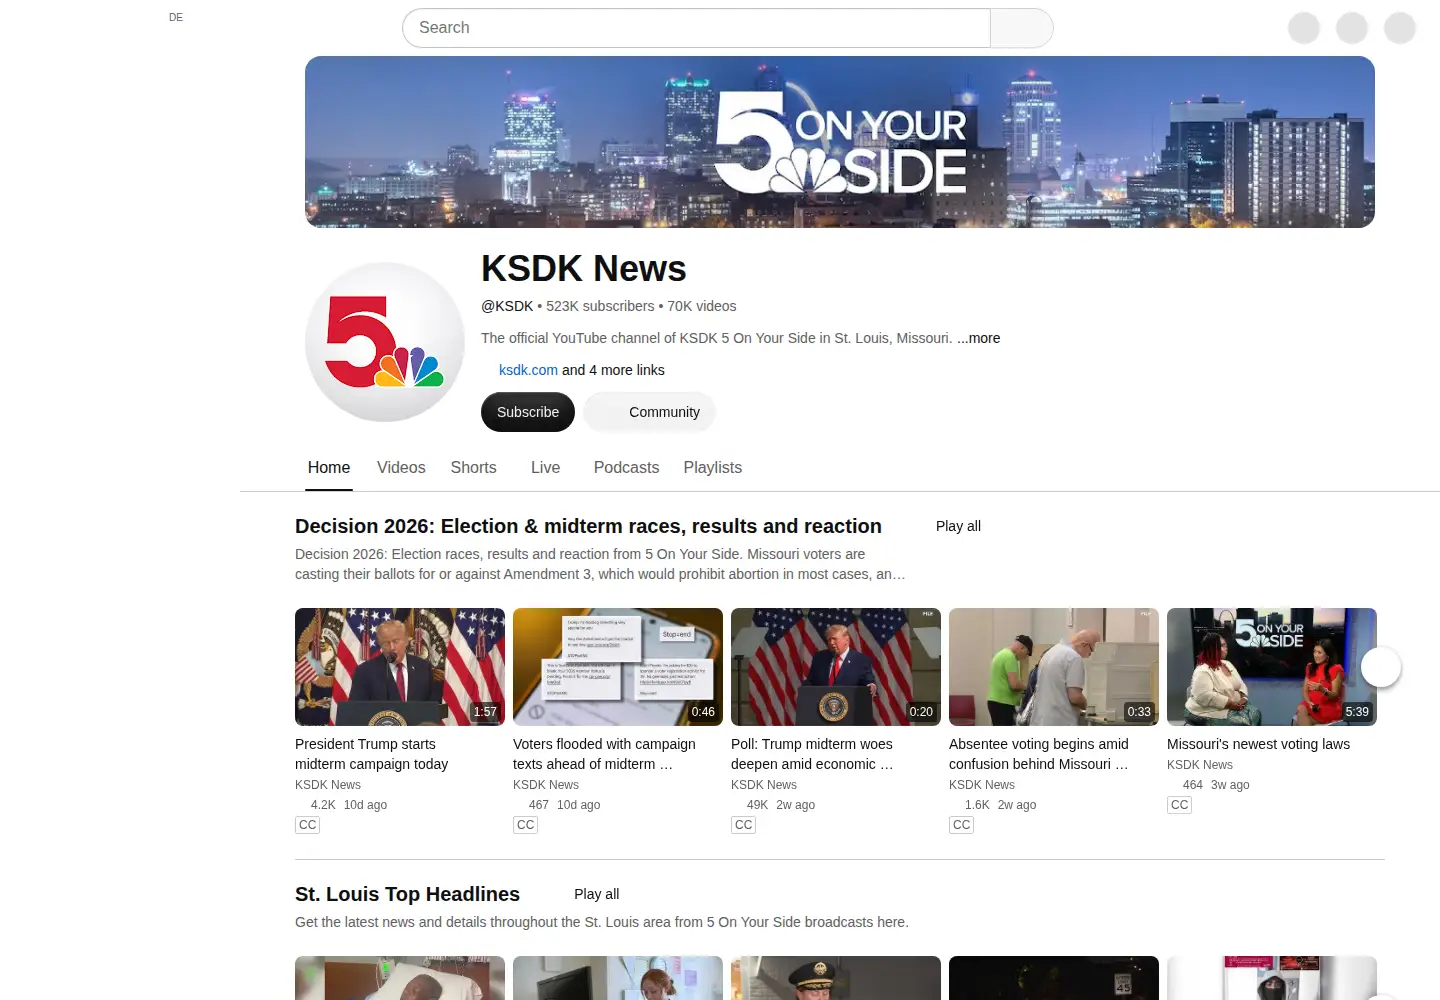
Task: Open the Voters flooded with texts thumbnail
Action: [618, 667]
